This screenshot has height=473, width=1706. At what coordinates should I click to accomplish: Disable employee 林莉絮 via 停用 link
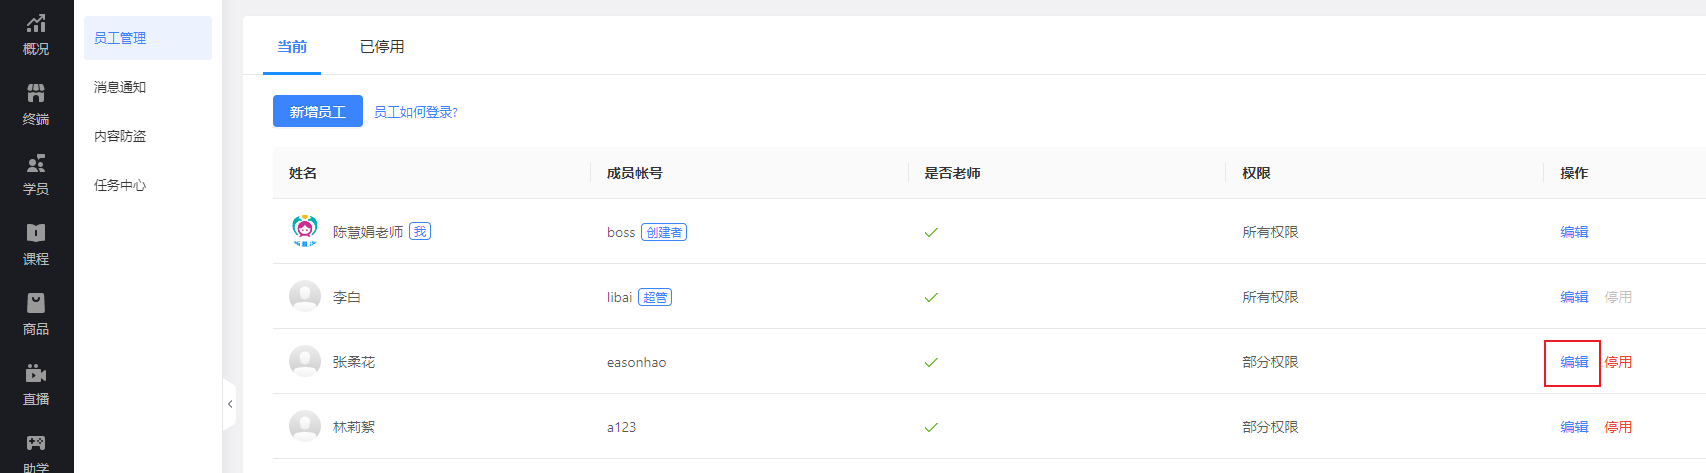(1618, 427)
